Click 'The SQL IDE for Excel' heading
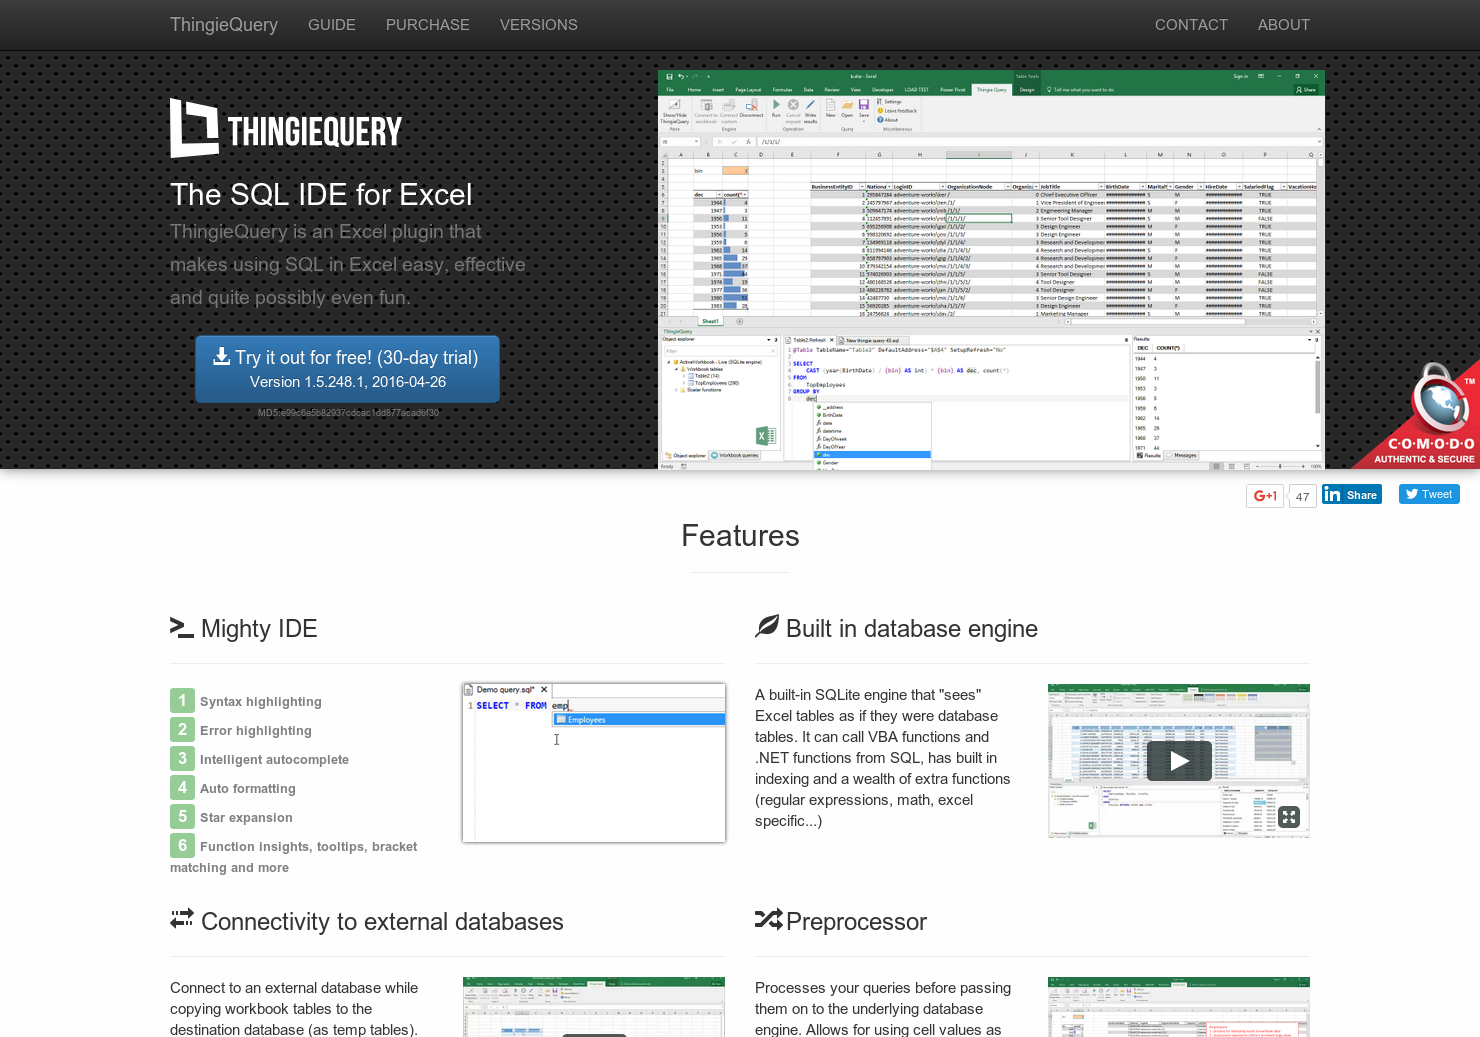The height and width of the screenshot is (1037, 1480). pos(321,194)
